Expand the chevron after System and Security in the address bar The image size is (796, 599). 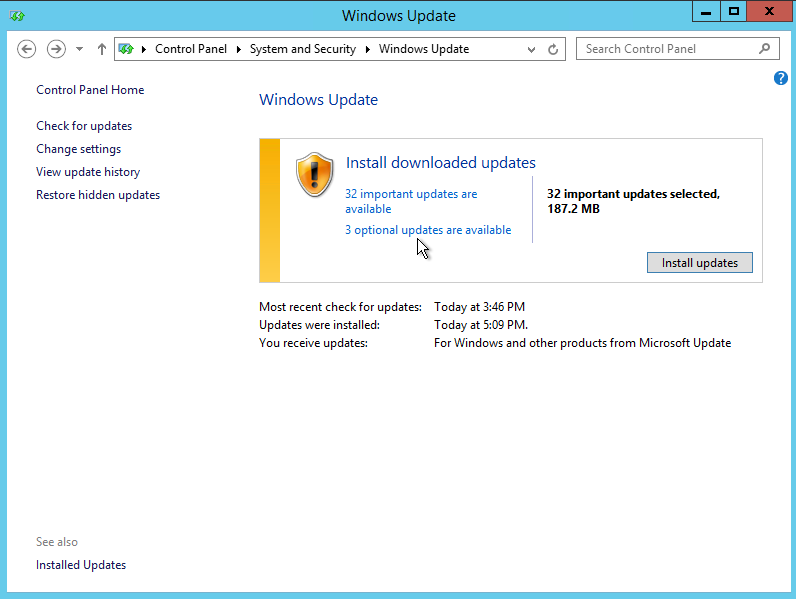pyautogui.click(x=368, y=49)
